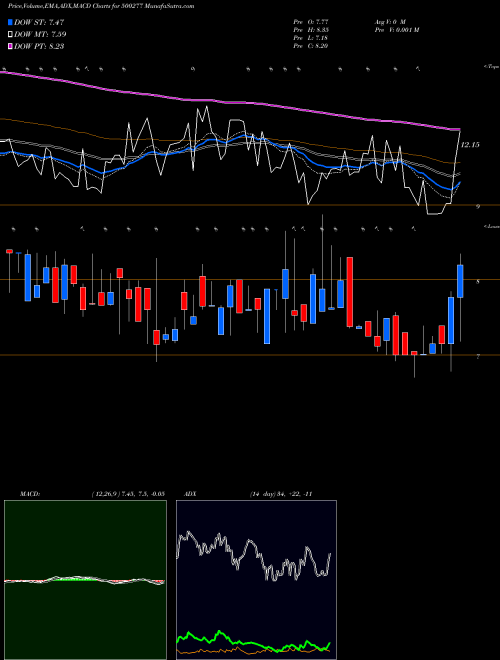Click the ADX '(14 day) 34, -22, -11' values
Screen dimensions: 500x660
tap(281, 494)
